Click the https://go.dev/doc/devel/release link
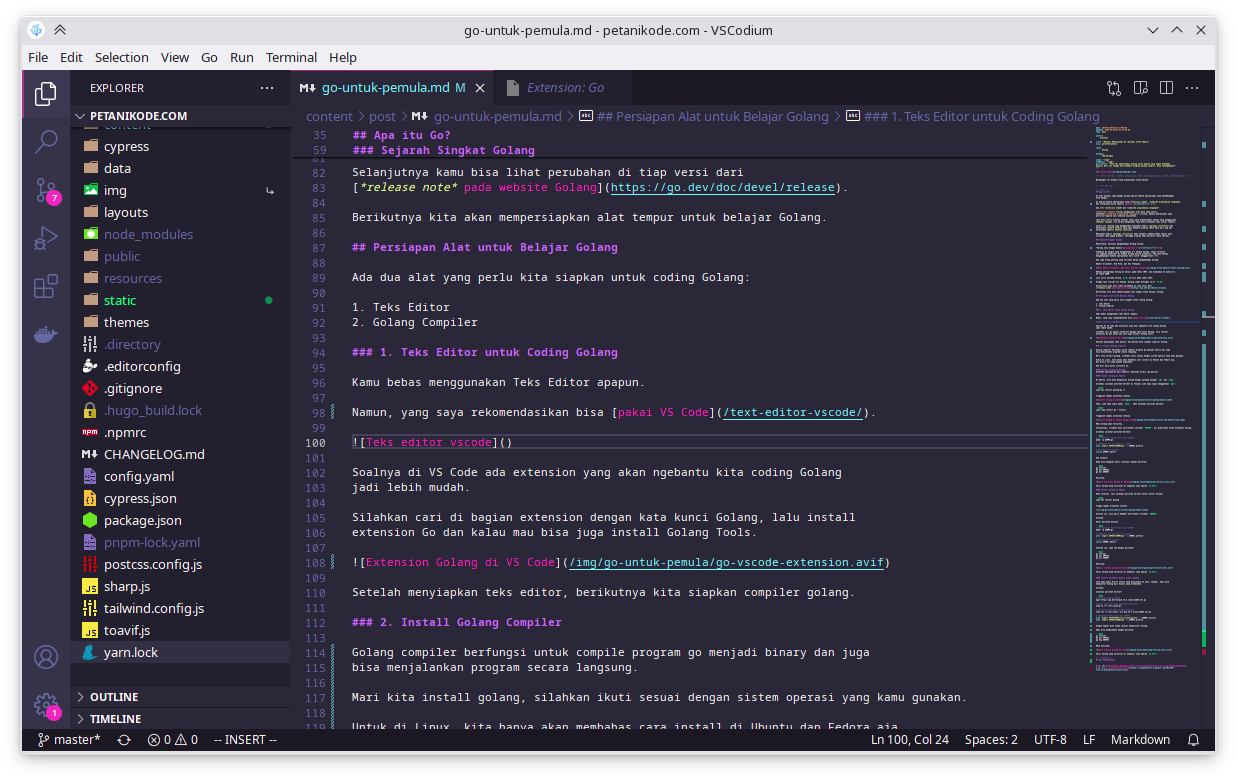Image resolution: width=1237 pixels, height=779 pixels. coord(725,187)
